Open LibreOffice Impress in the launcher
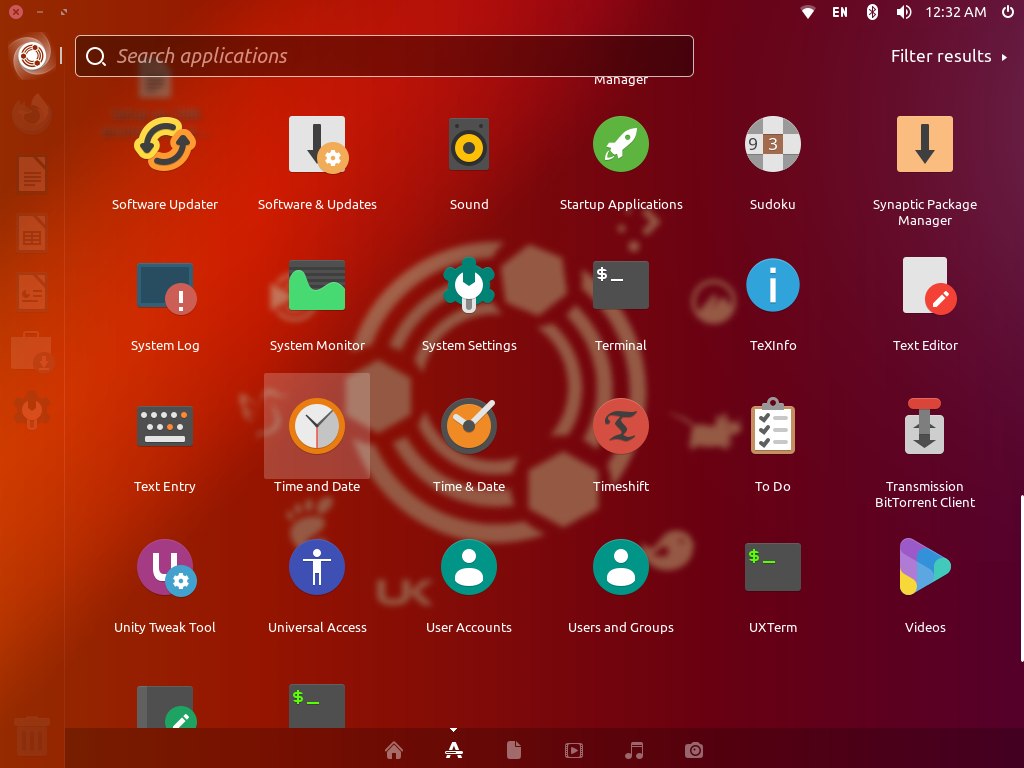Screen dimensions: 1024x768 [x=31, y=292]
